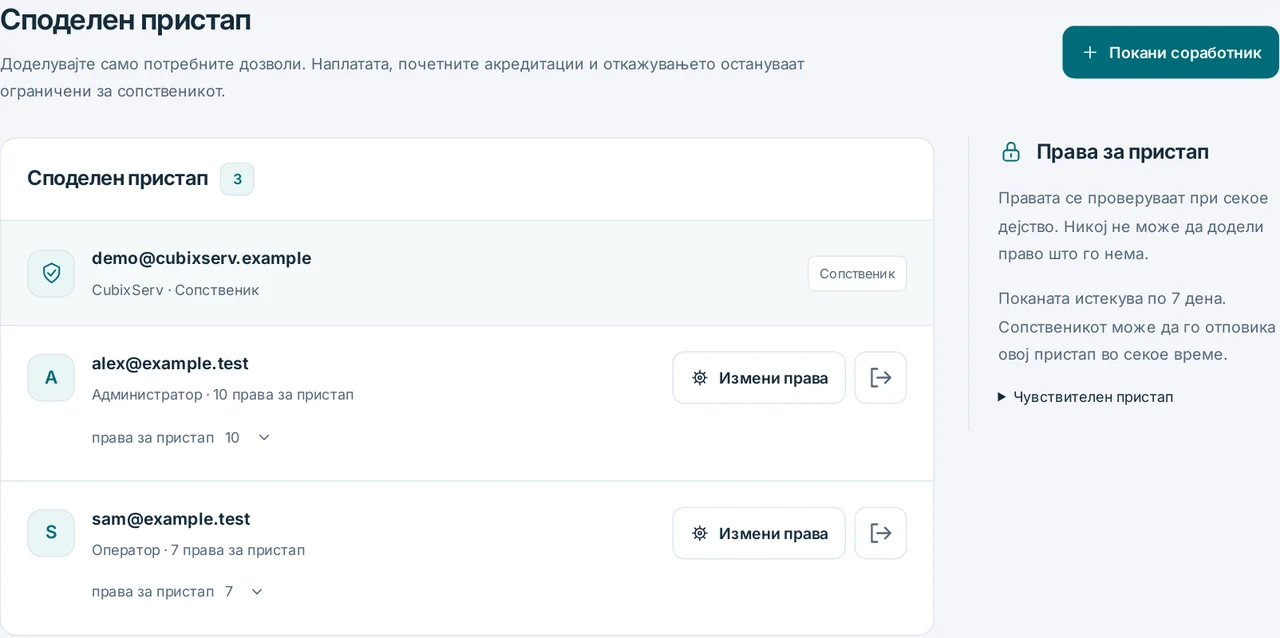
Task: Click the paragraph starting with Поканата истекува
Action: (1137, 326)
